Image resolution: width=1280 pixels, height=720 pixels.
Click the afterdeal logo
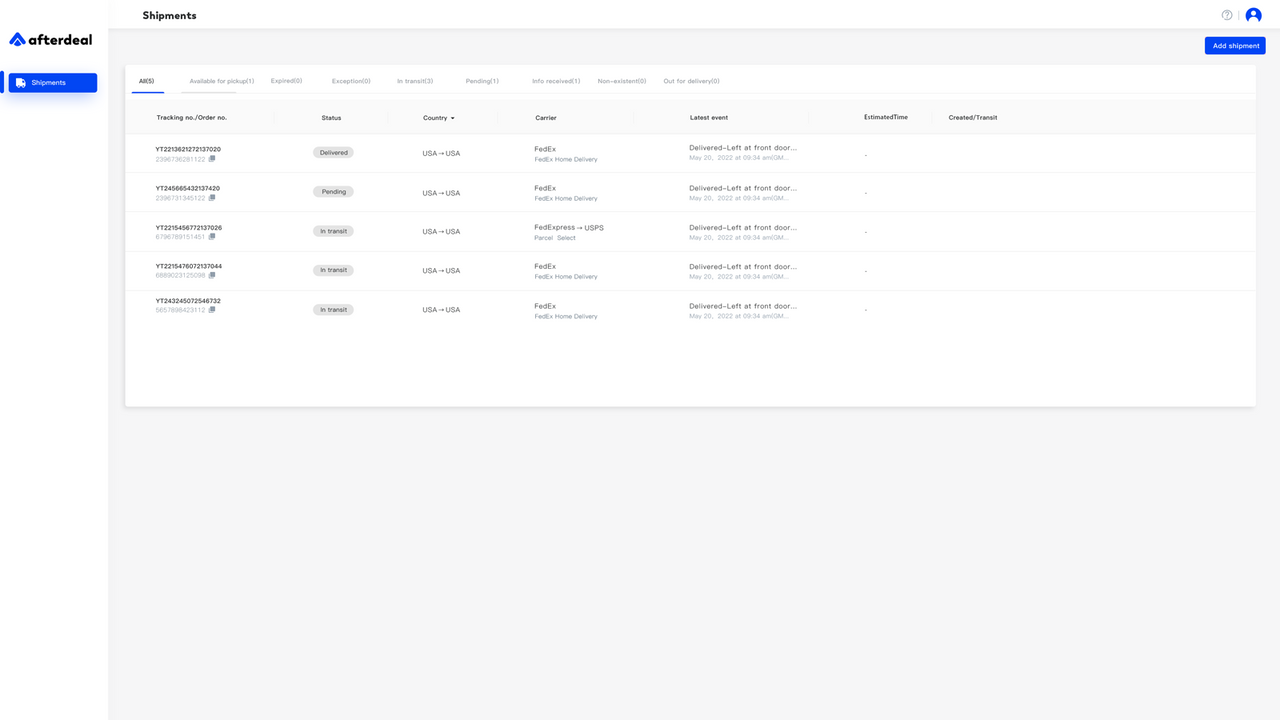[50, 39]
